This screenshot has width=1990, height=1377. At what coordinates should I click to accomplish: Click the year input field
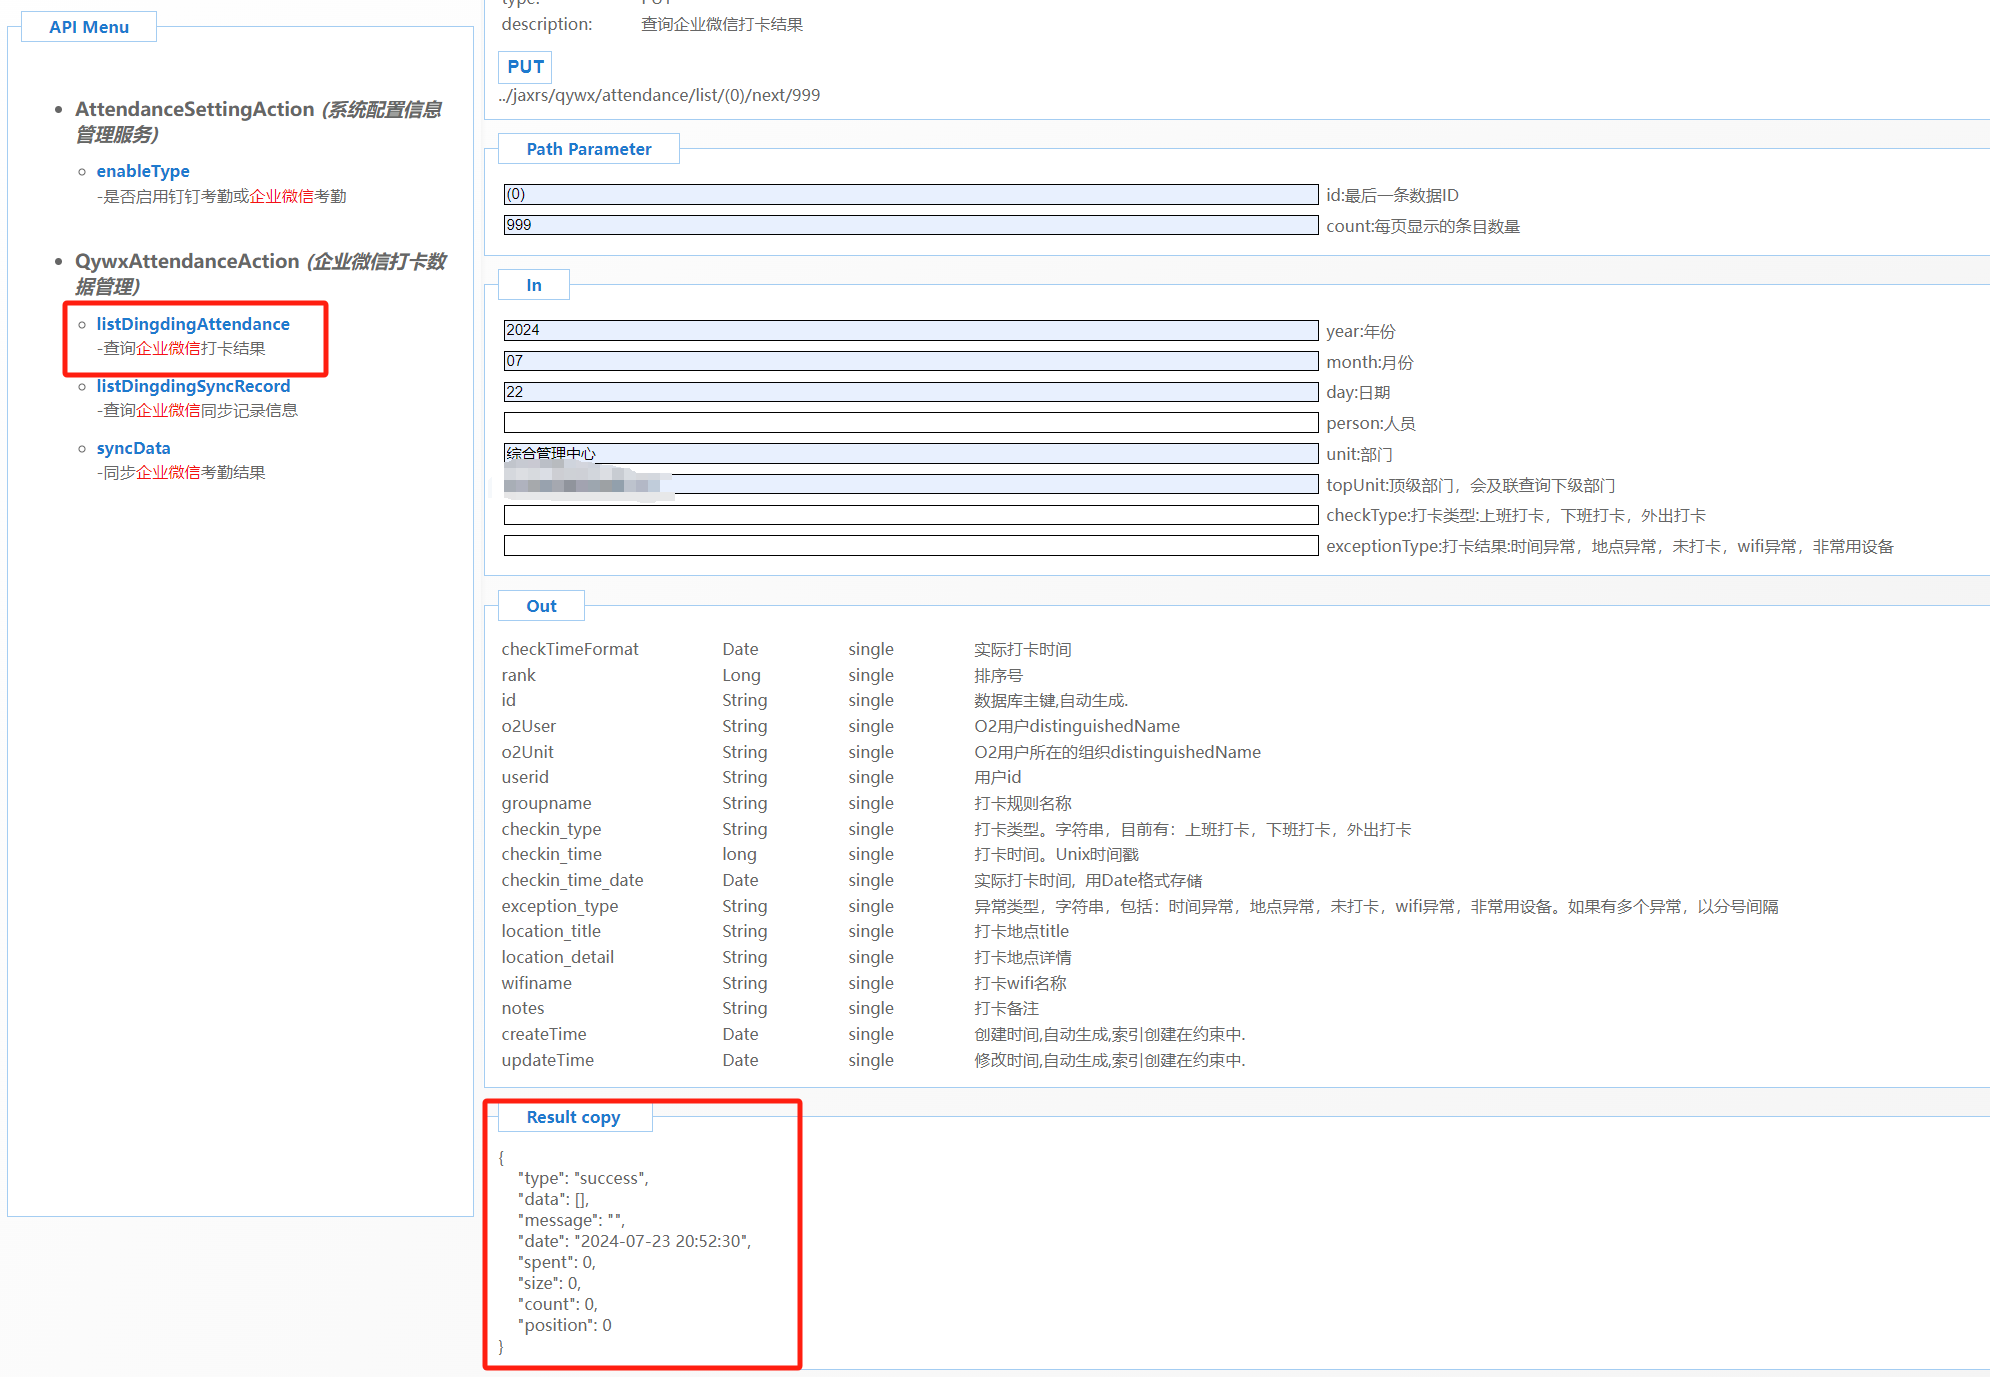pyautogui.click(x=910, y=330)
